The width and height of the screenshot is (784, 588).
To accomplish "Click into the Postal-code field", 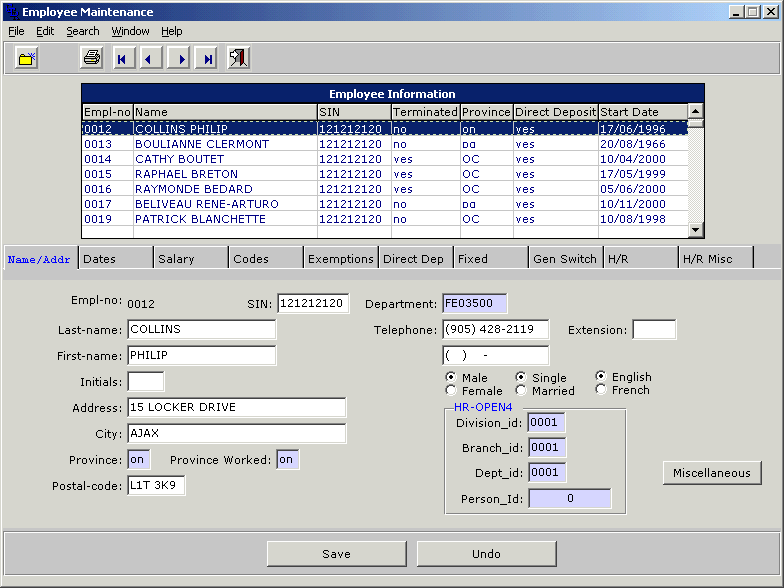I will point(156,486).
